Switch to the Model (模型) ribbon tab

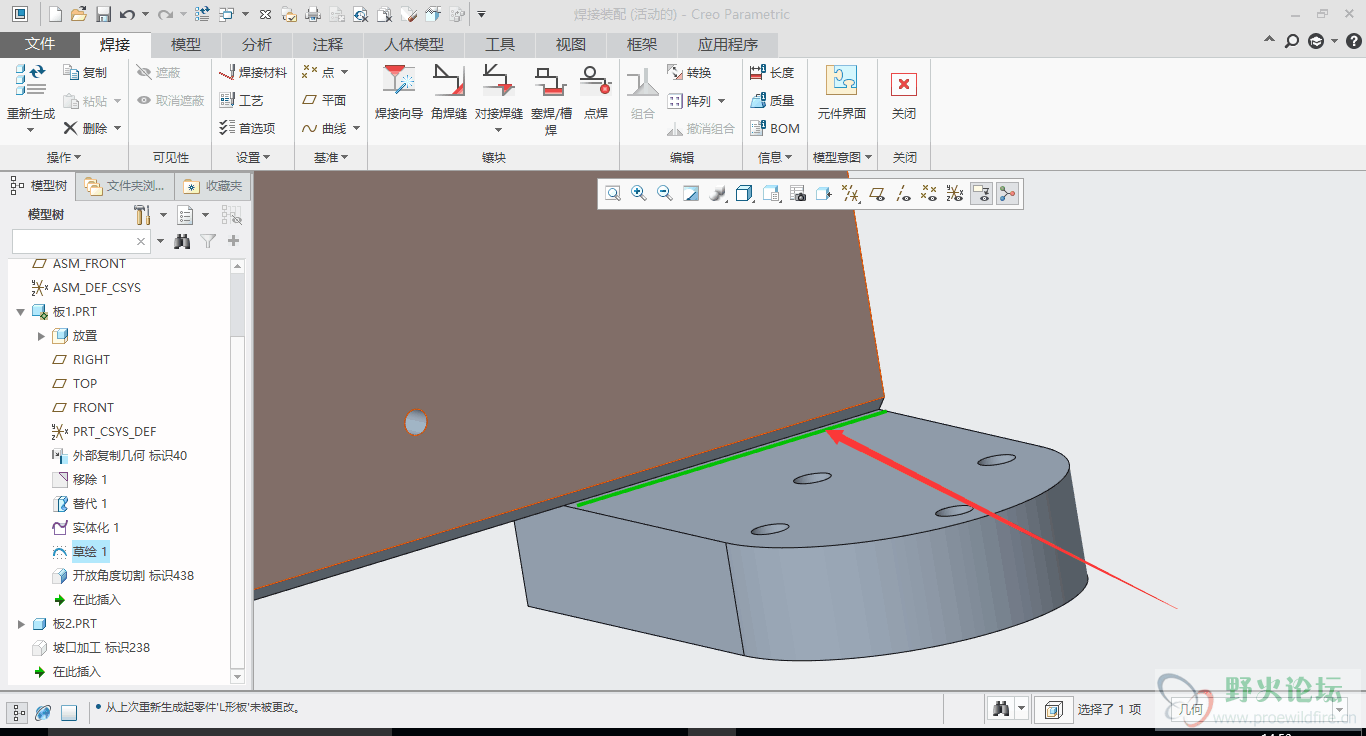186,45
